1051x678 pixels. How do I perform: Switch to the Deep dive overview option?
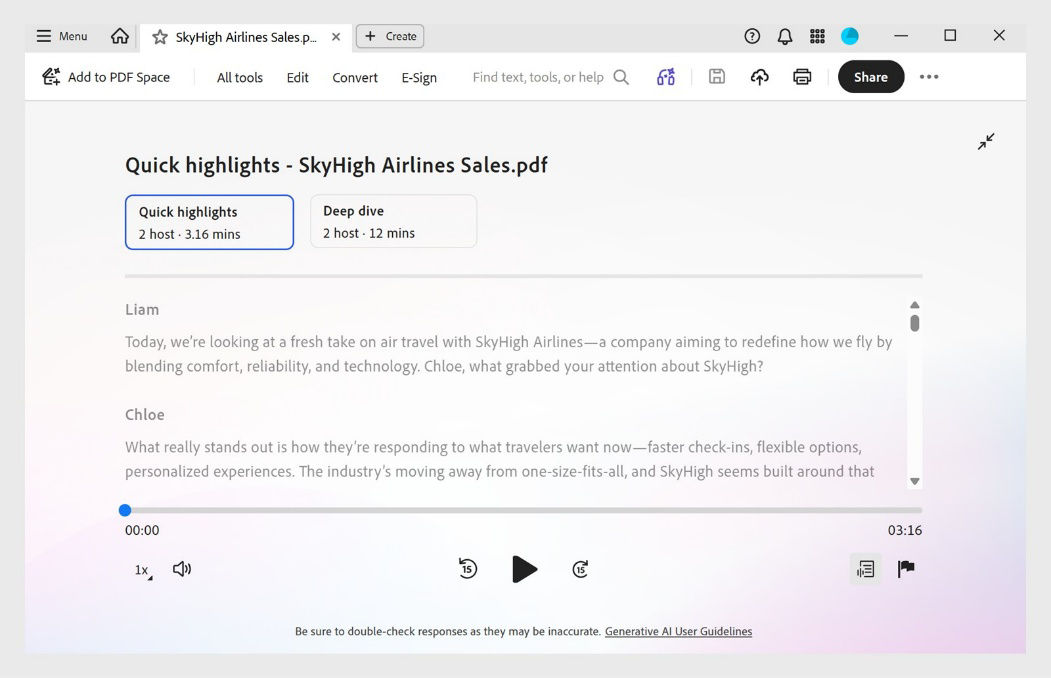[x=393, y=221]
